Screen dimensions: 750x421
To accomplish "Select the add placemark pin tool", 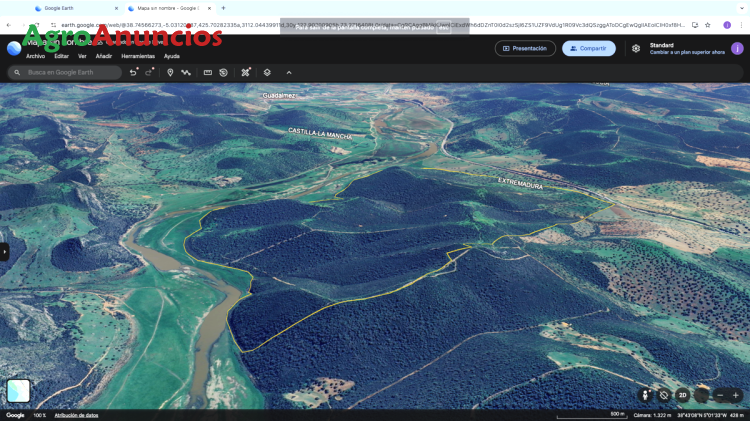I will click(170, 72).
